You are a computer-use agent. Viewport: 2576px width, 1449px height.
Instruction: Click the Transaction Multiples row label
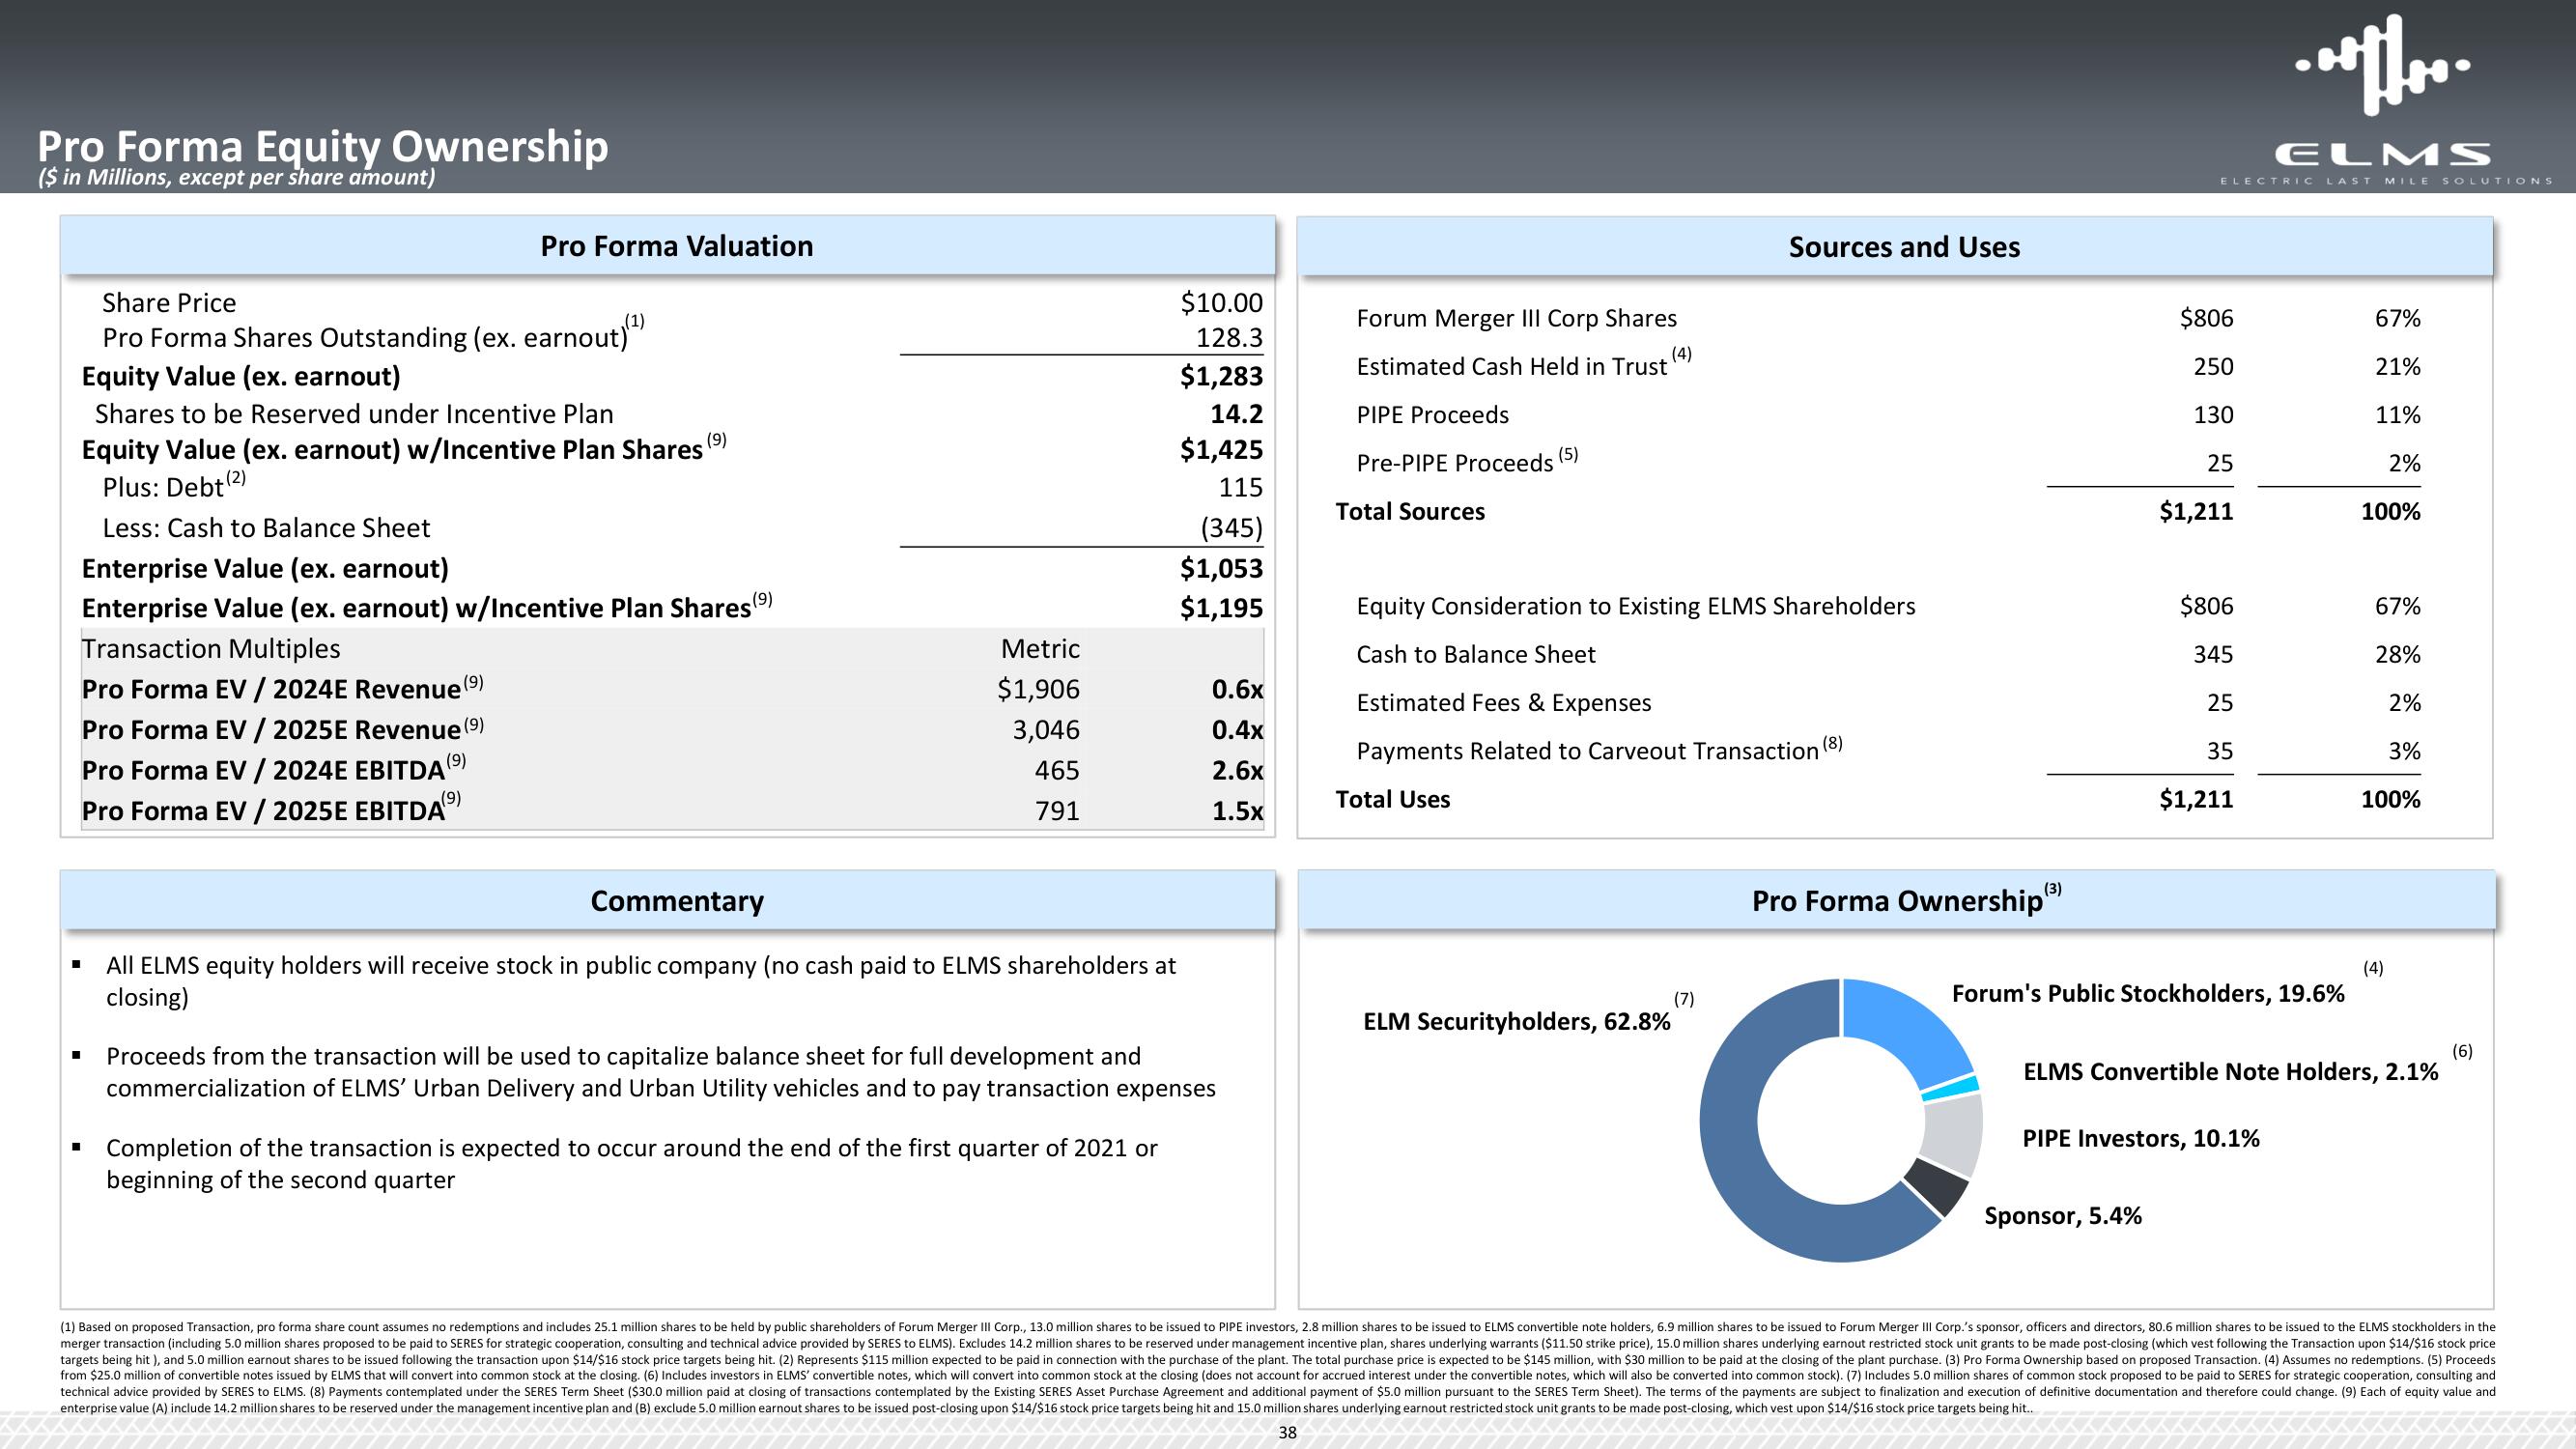tap(211, 649)
